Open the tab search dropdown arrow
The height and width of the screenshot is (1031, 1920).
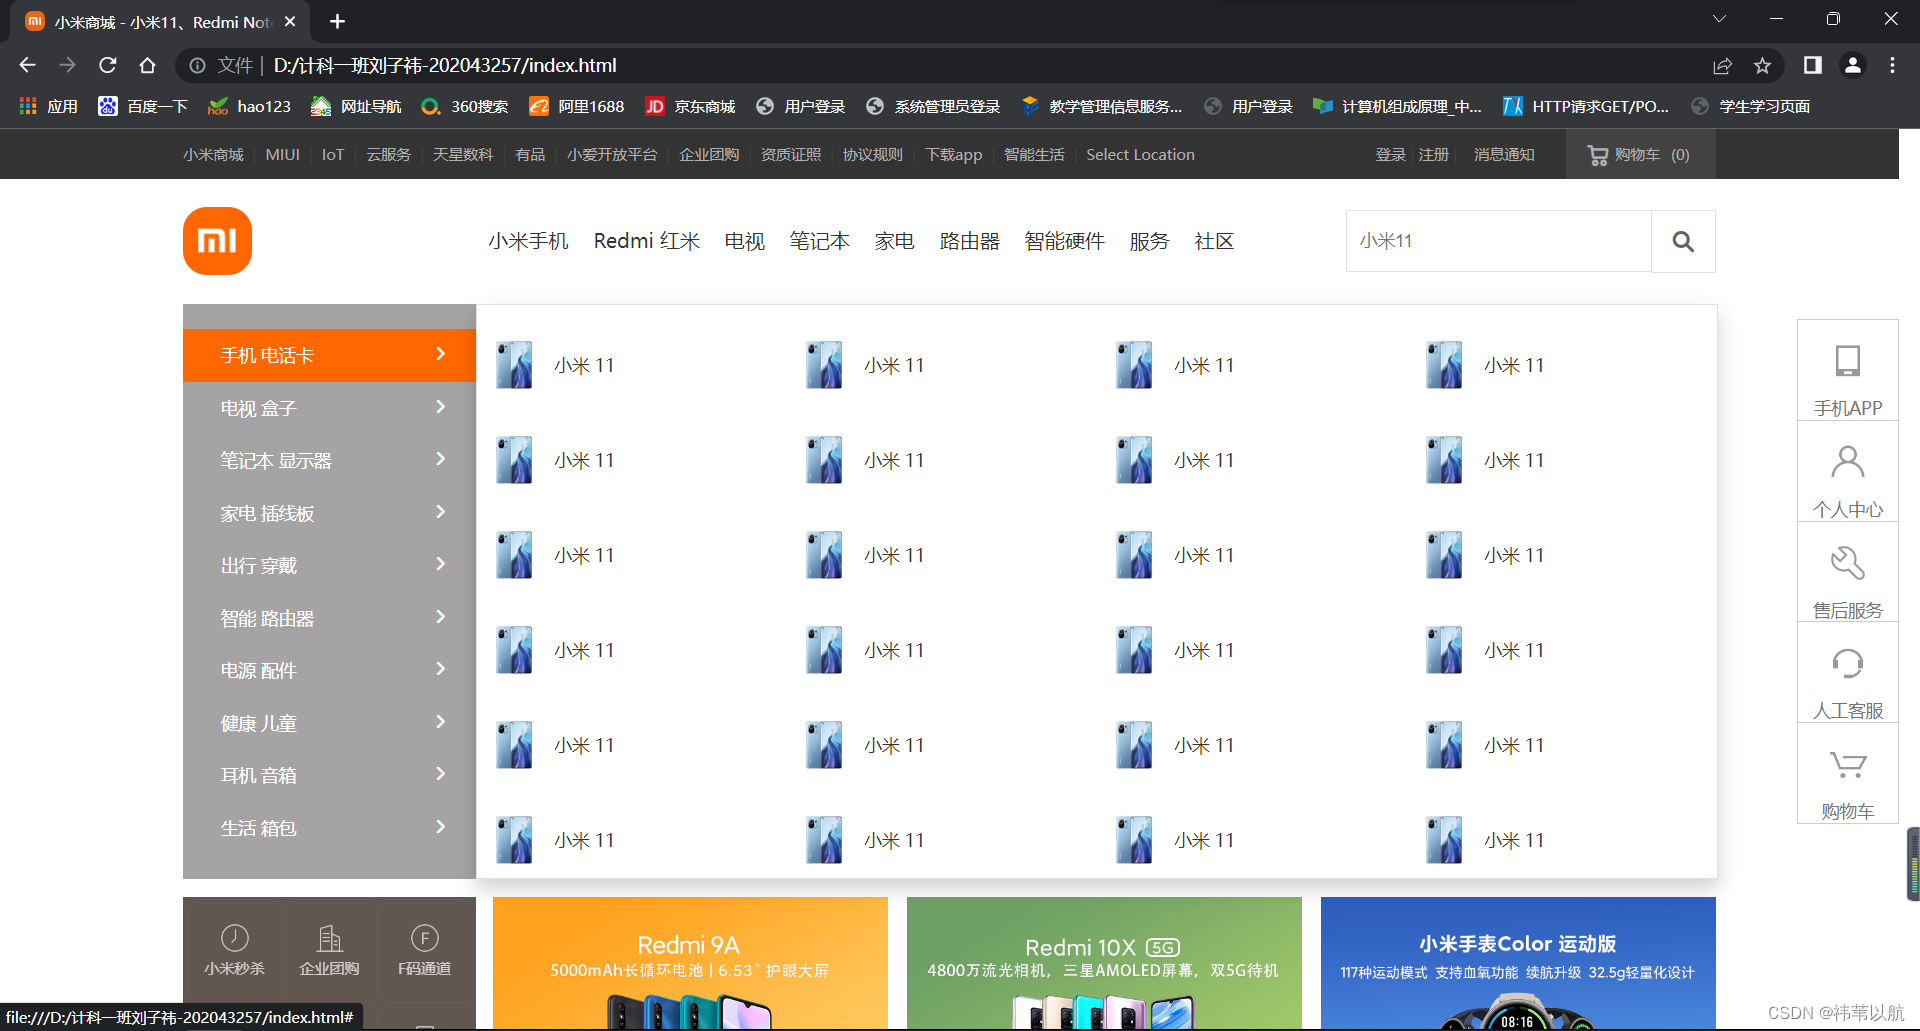pos(1720,19)
